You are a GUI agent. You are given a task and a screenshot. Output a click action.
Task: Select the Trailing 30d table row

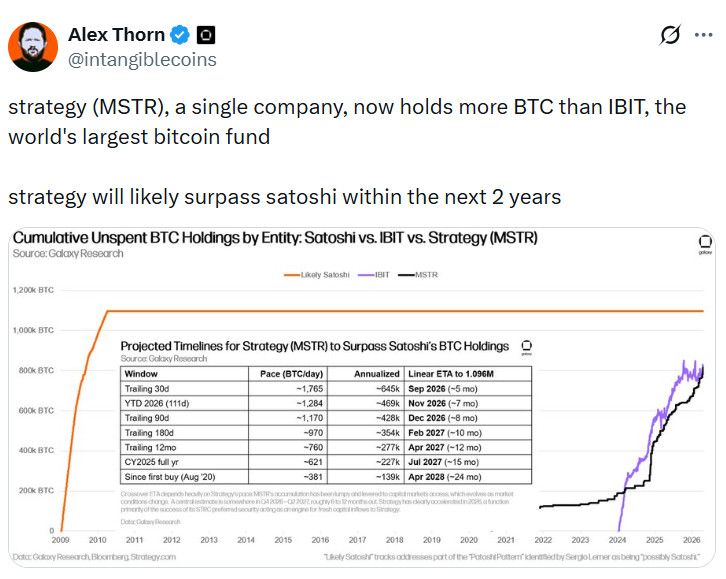[328, 387]
